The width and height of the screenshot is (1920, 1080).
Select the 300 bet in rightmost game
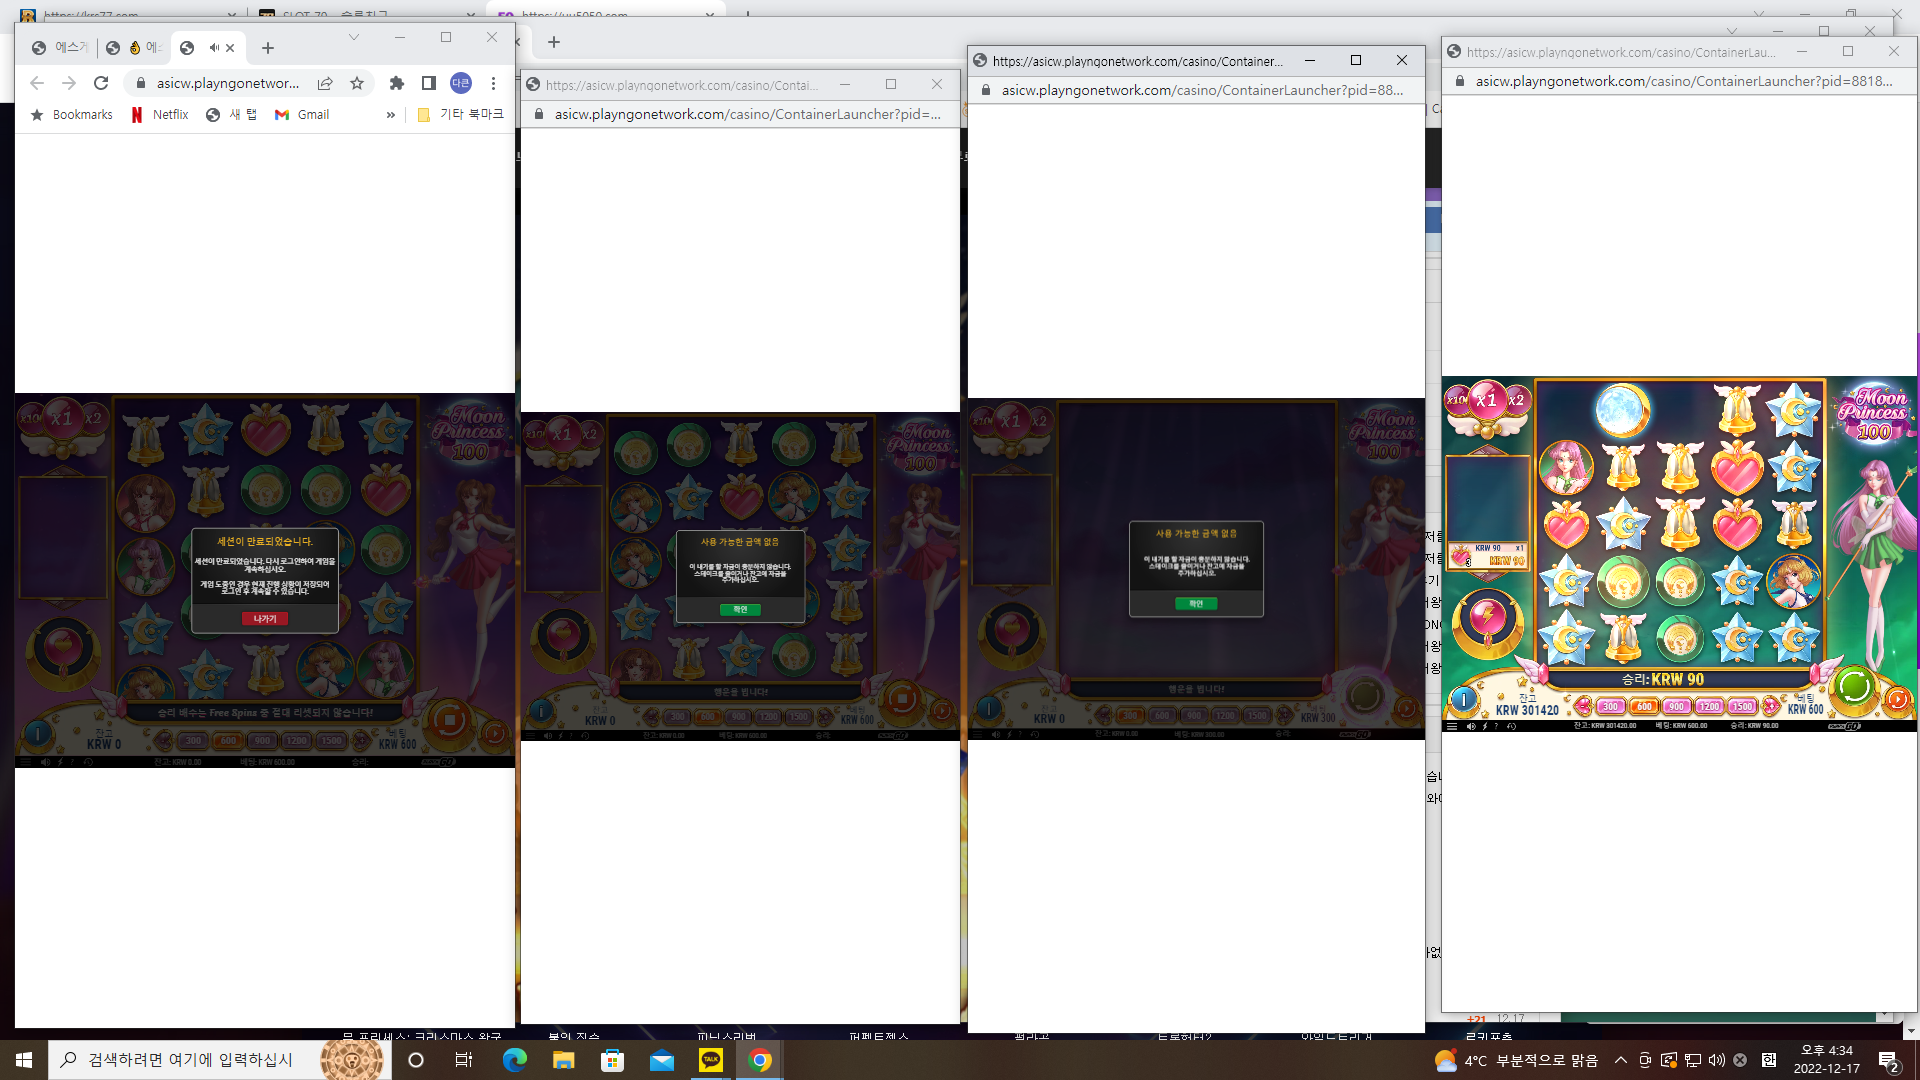[1610, 706]
